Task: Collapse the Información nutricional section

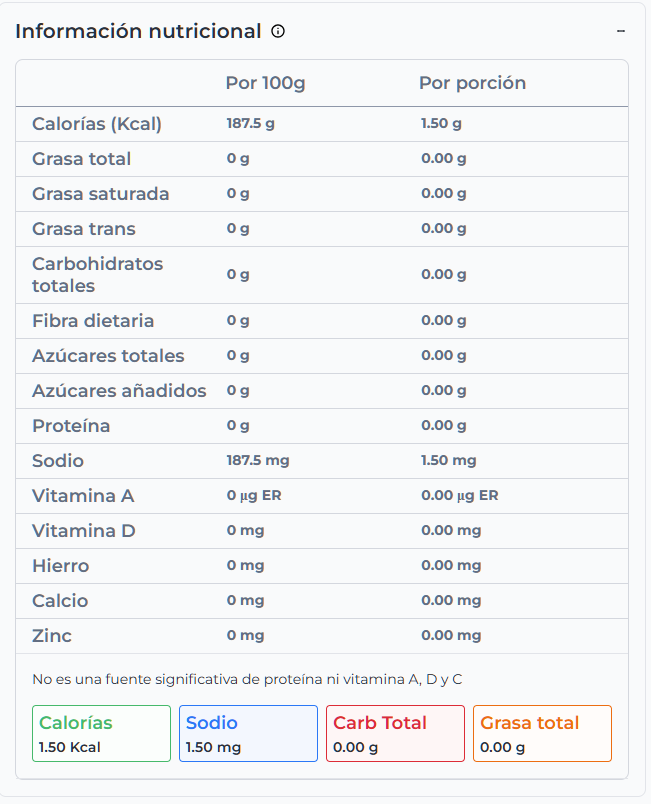Action: click(x=621, y=31)
